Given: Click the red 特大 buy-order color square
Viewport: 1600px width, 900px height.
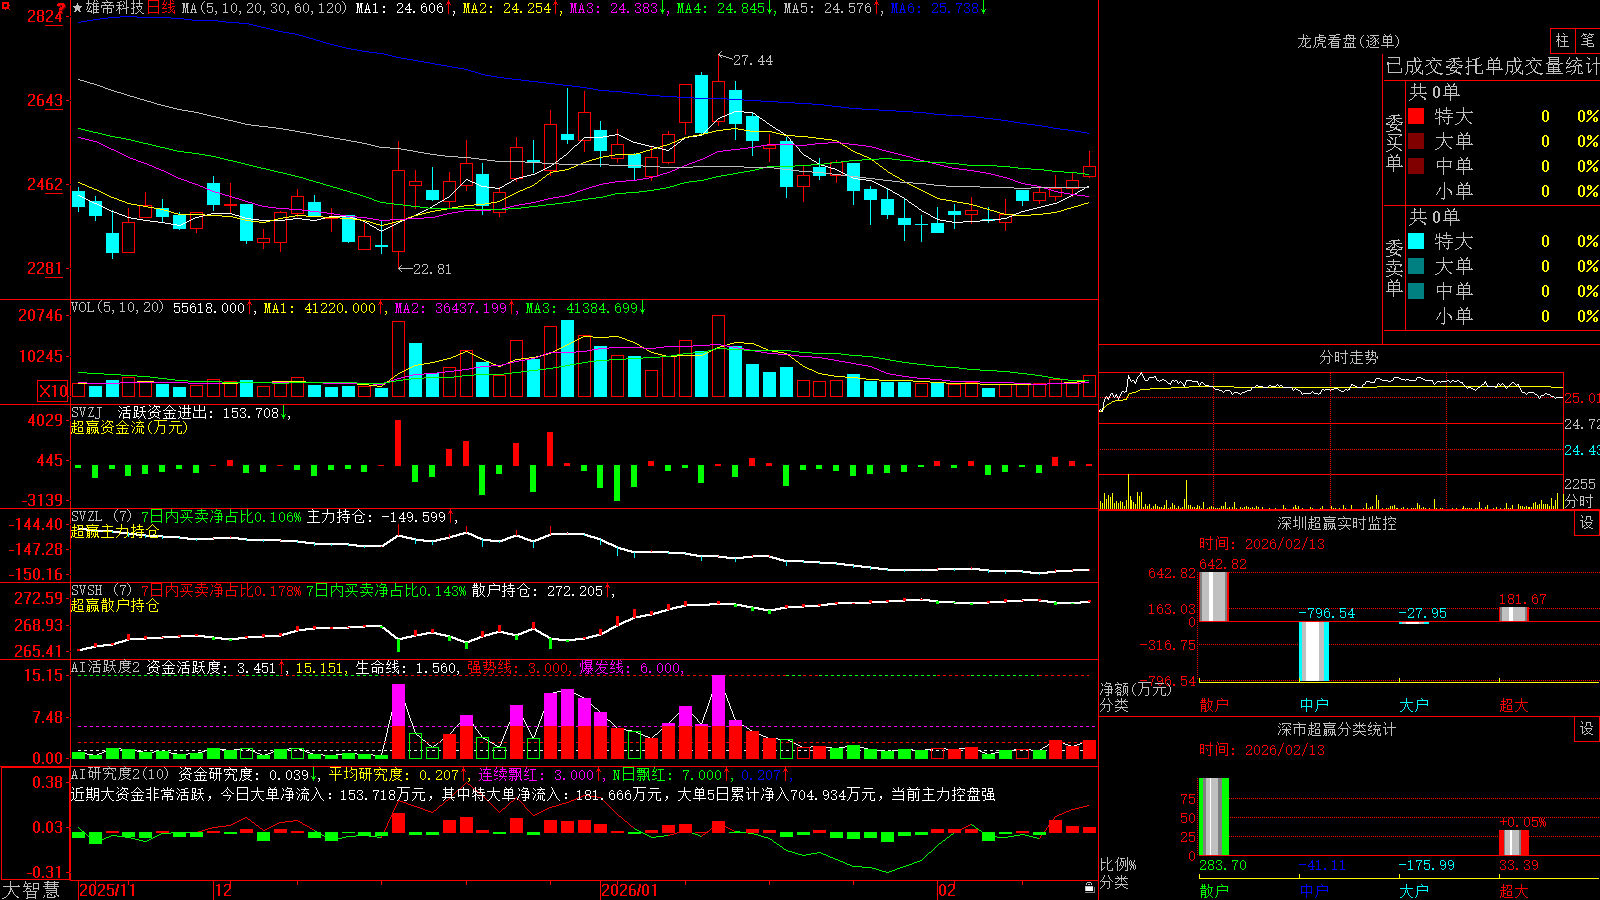Looking at the screenshot, I should point(1416,116).
